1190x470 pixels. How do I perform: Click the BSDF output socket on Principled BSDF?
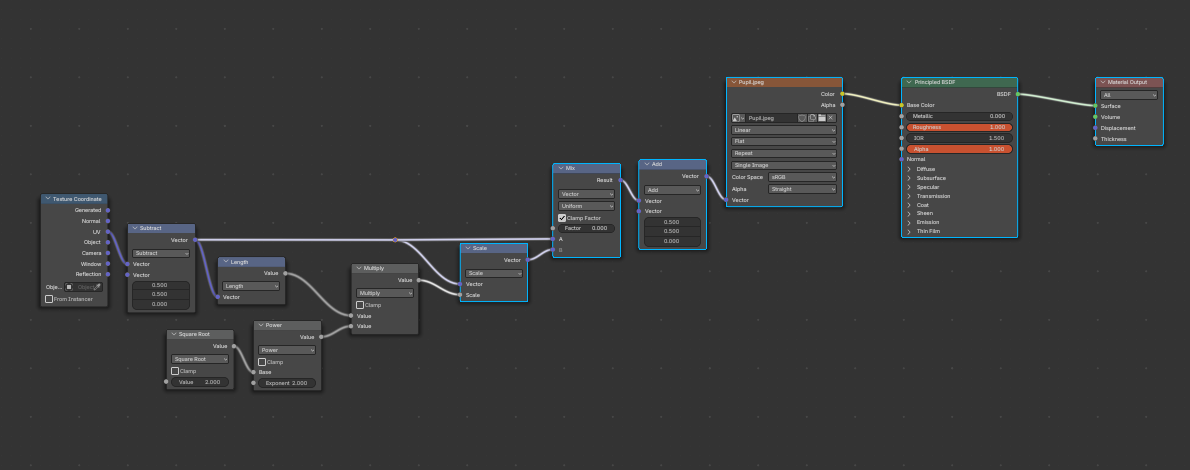pyautogui.click(x=1017, y=94)
